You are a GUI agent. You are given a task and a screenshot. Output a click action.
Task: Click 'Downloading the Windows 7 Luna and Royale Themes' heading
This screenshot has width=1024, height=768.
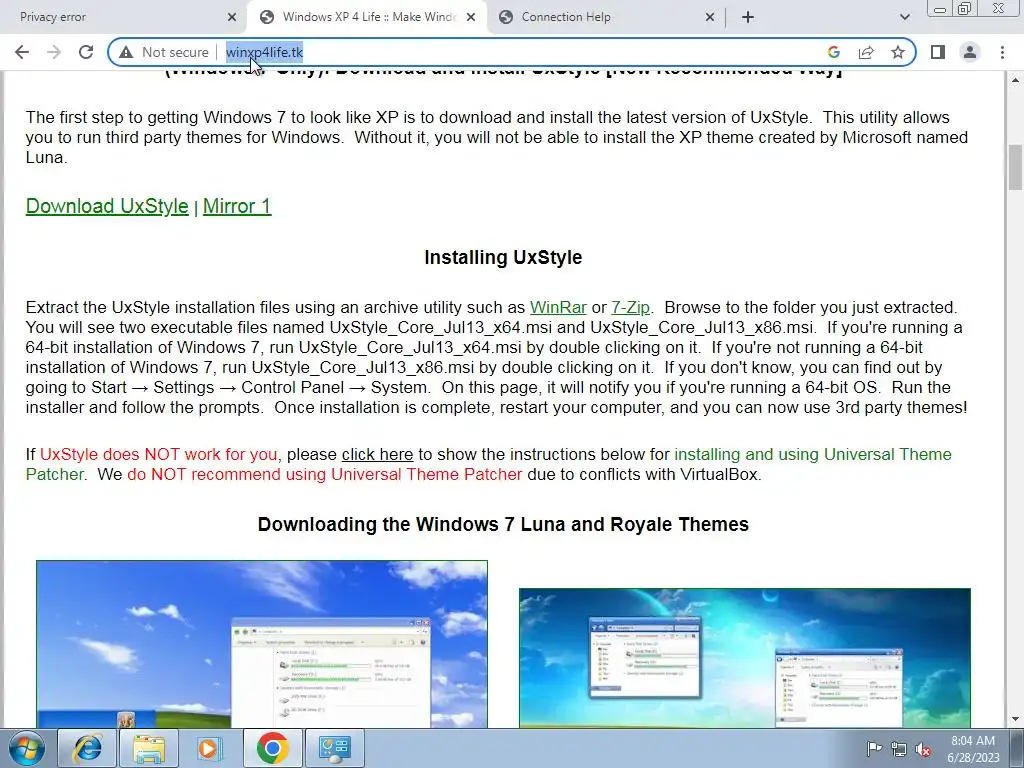coord(503,524)
